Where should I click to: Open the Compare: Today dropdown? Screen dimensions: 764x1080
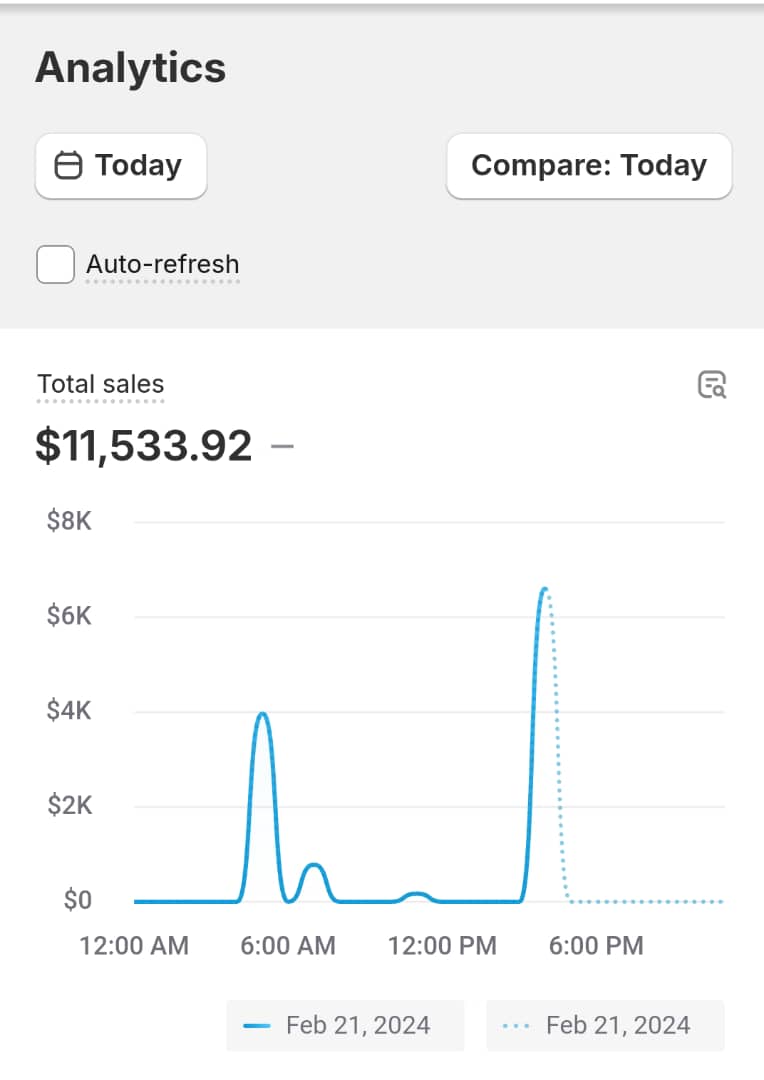tap(588, 165)
